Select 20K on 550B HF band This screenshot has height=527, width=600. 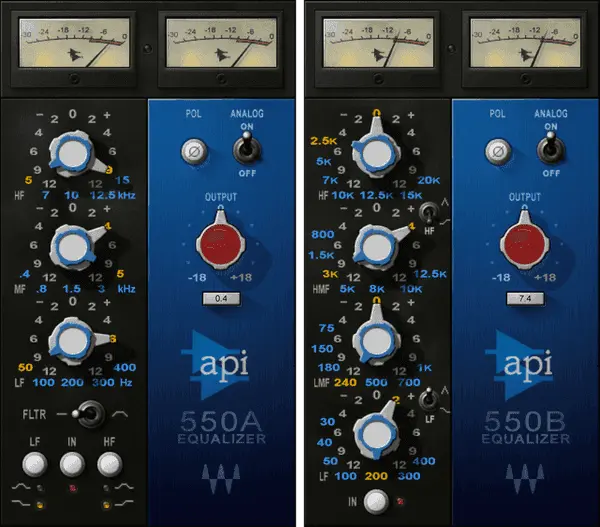[x=429, y=180]
